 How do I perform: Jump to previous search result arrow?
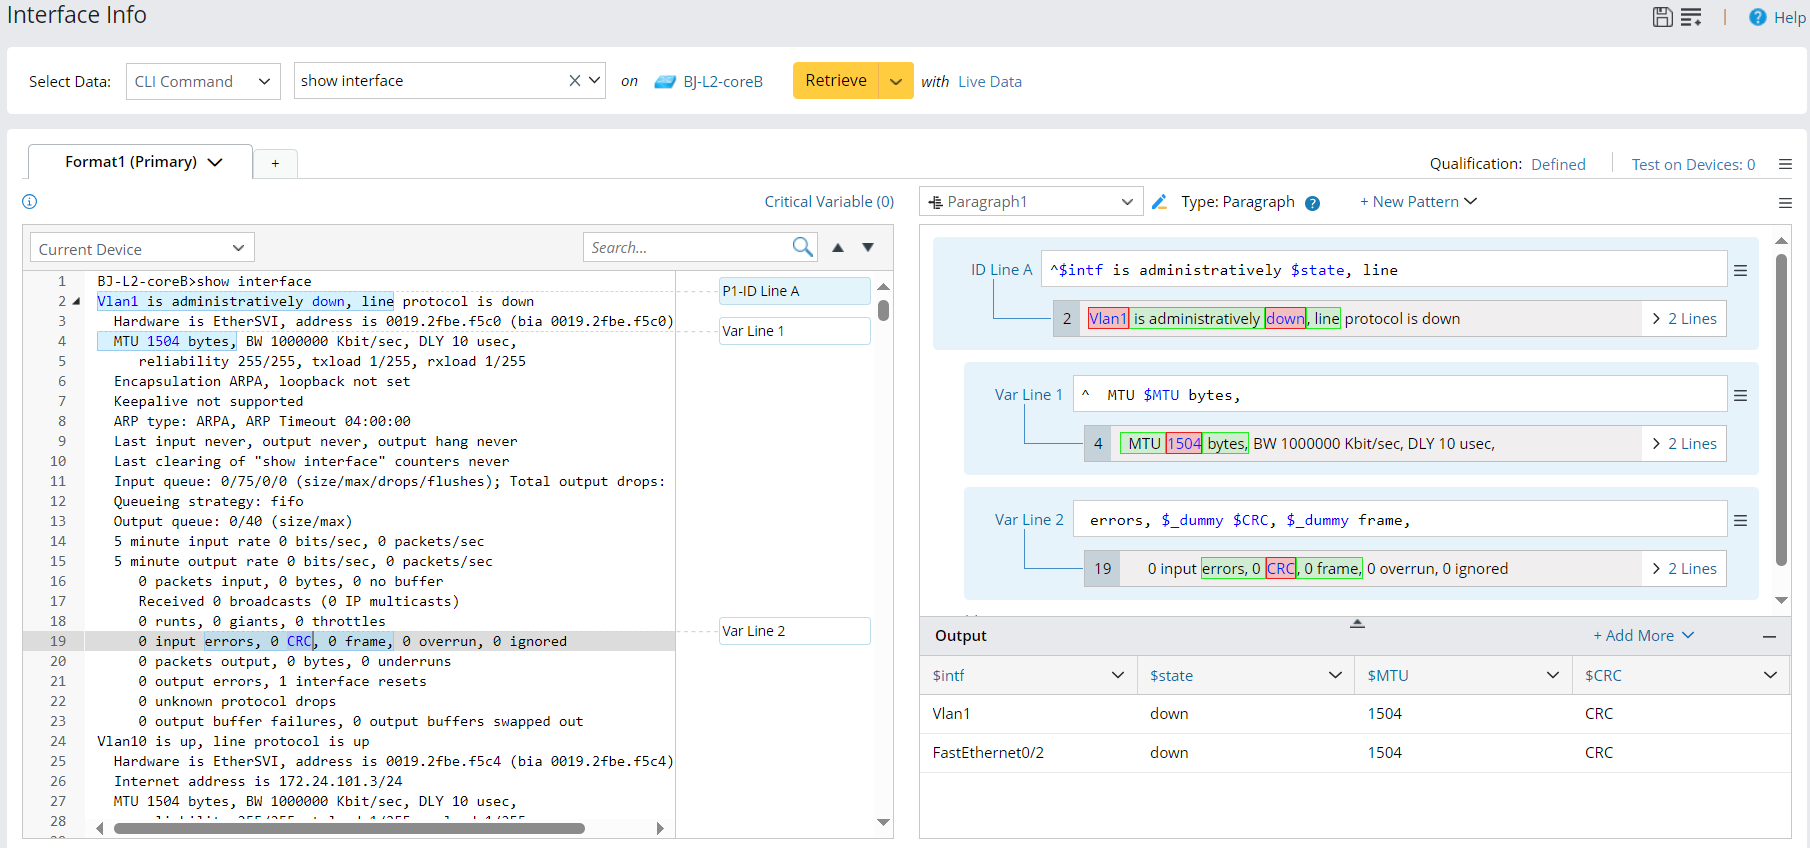point(838,247)
